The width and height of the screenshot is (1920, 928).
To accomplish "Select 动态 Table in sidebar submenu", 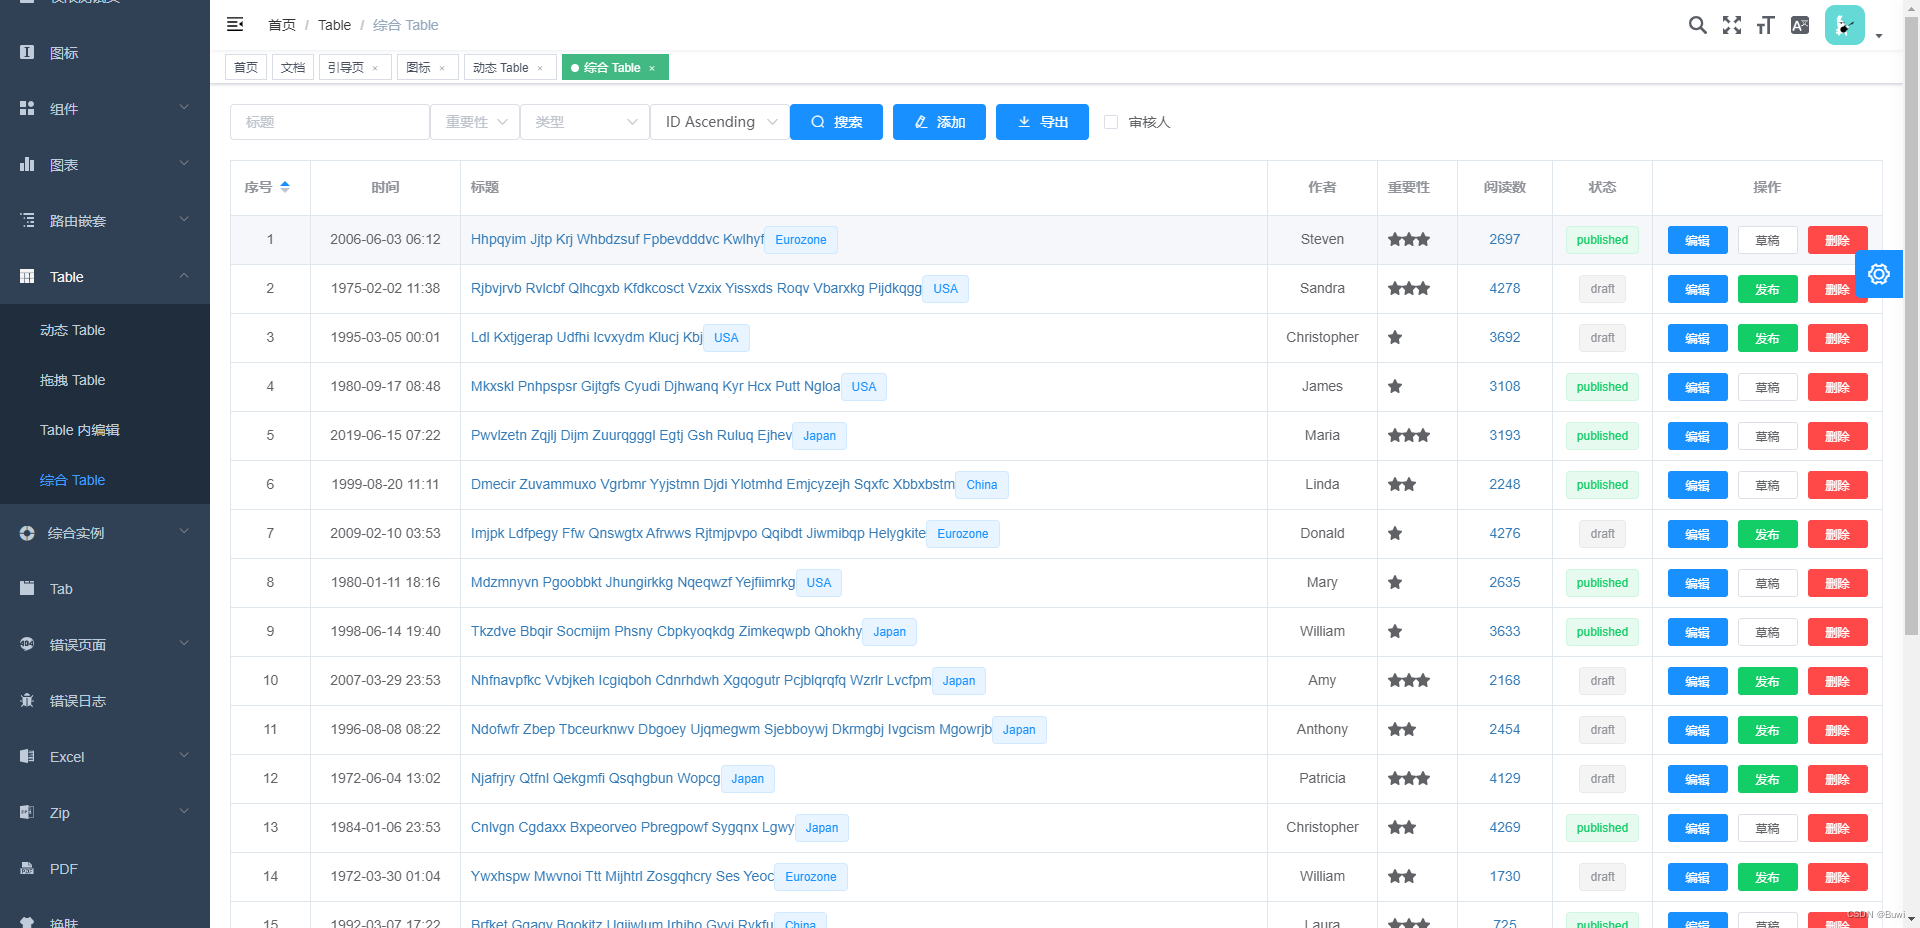I will pos(105,330).
